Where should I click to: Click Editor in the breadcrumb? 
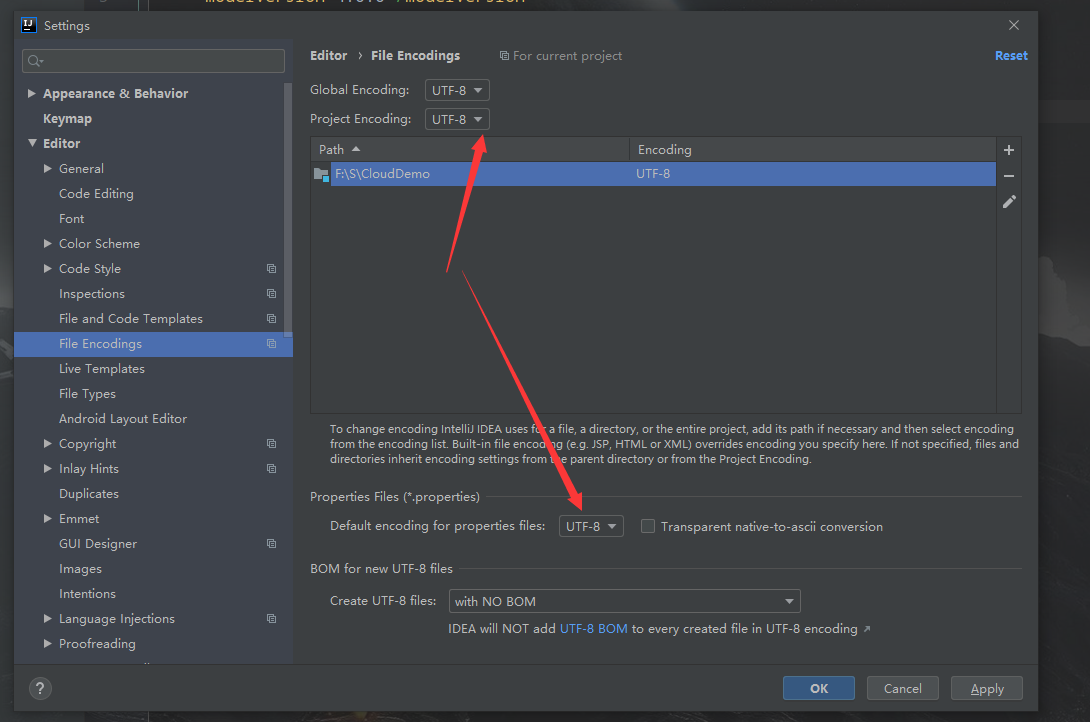(328, 56)
